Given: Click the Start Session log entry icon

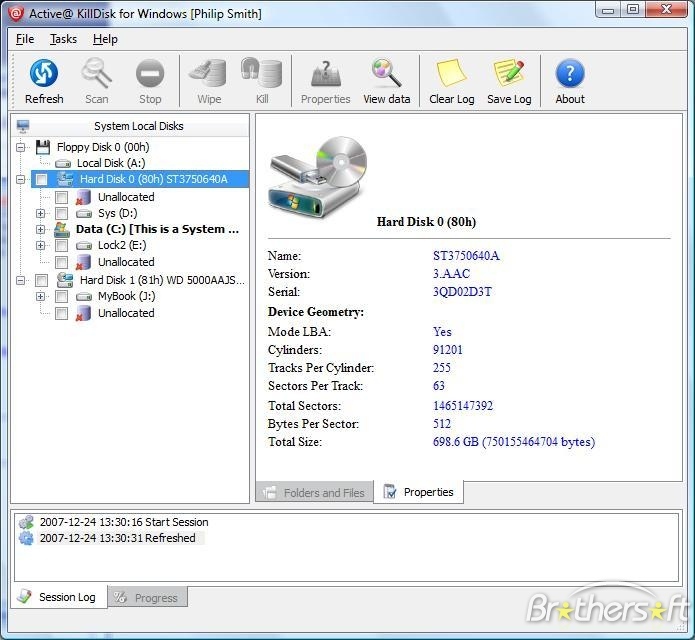Looking at the screenshot, I should (26, 522).
